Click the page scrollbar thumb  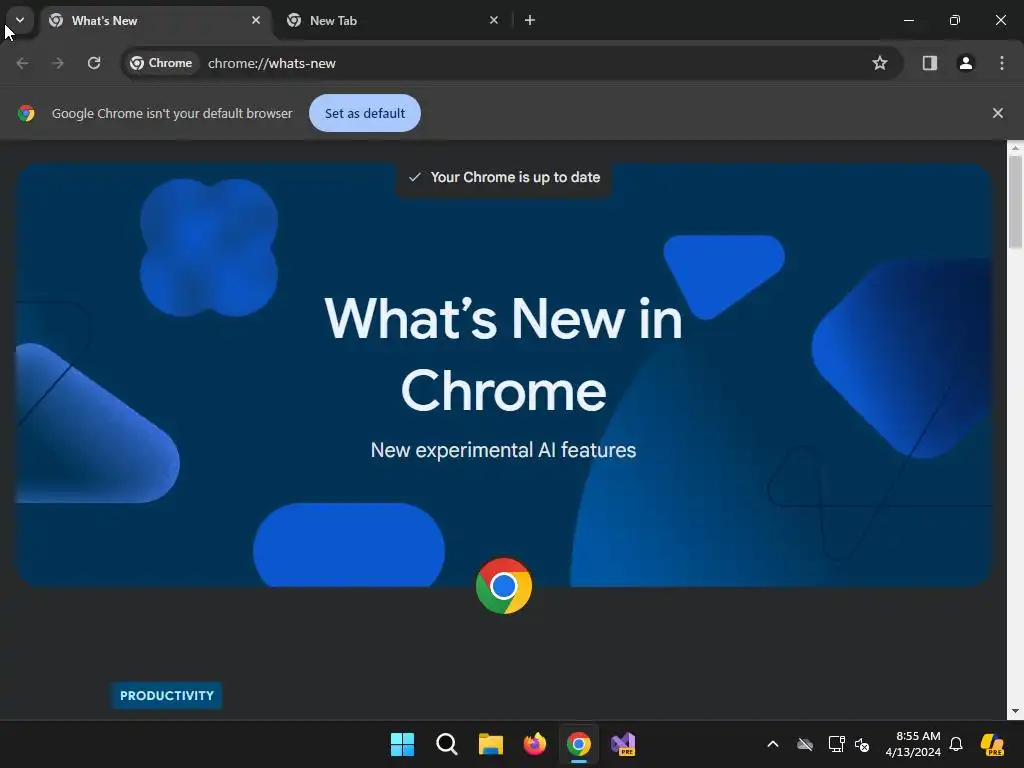pos(1015,201)
